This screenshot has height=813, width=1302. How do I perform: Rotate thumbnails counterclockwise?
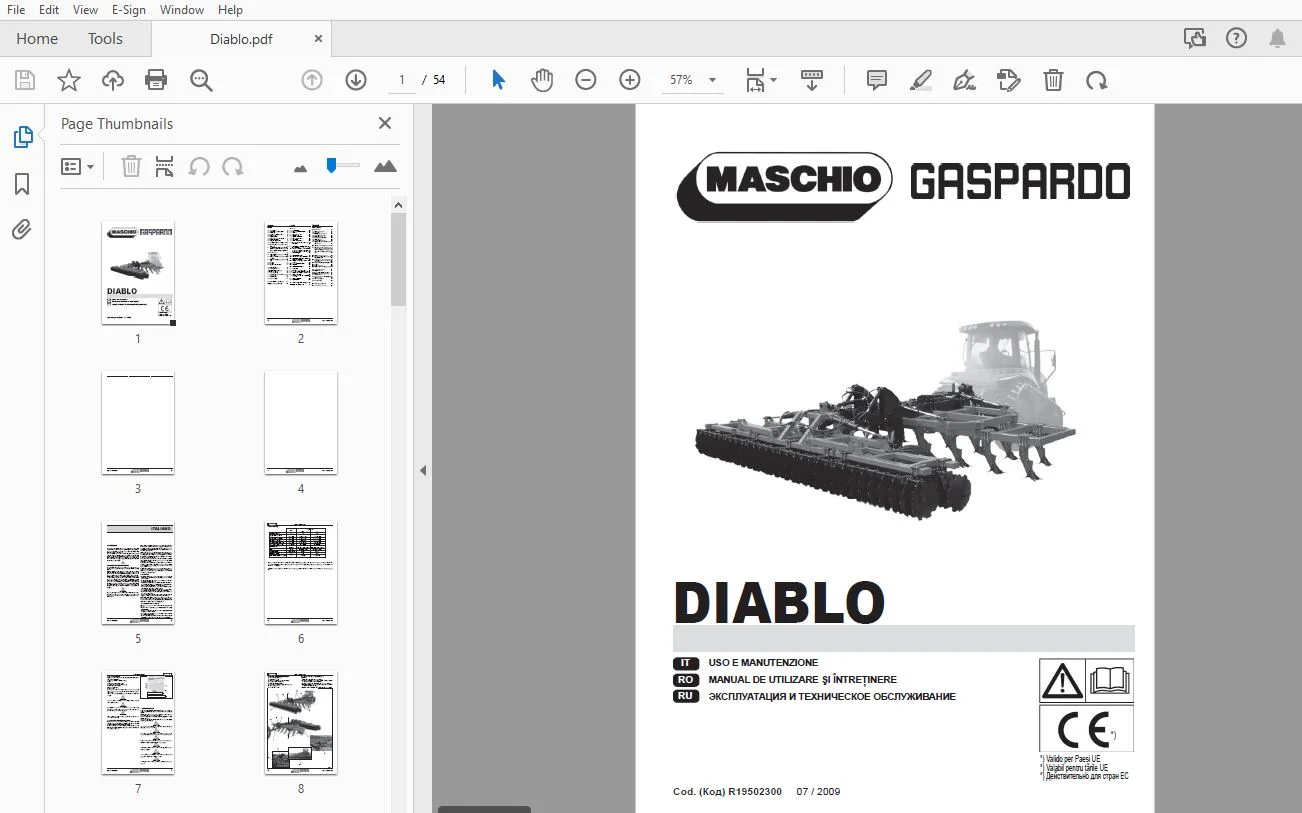[x=199, y=166]
